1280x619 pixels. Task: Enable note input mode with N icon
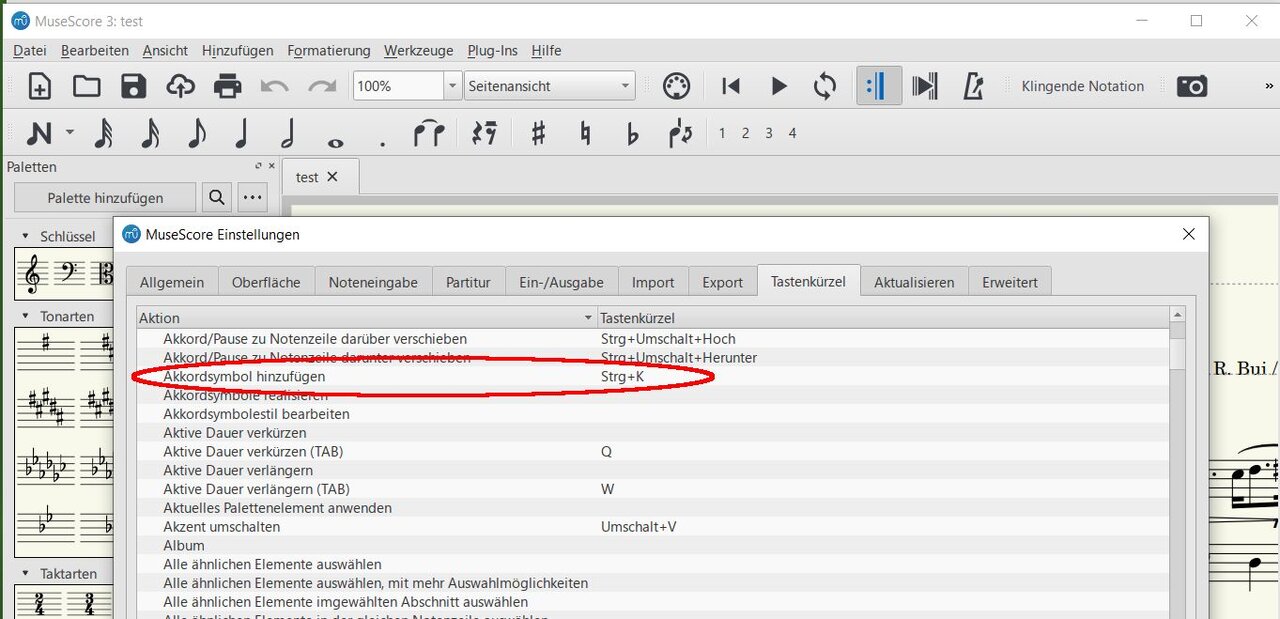click(39, 133)
